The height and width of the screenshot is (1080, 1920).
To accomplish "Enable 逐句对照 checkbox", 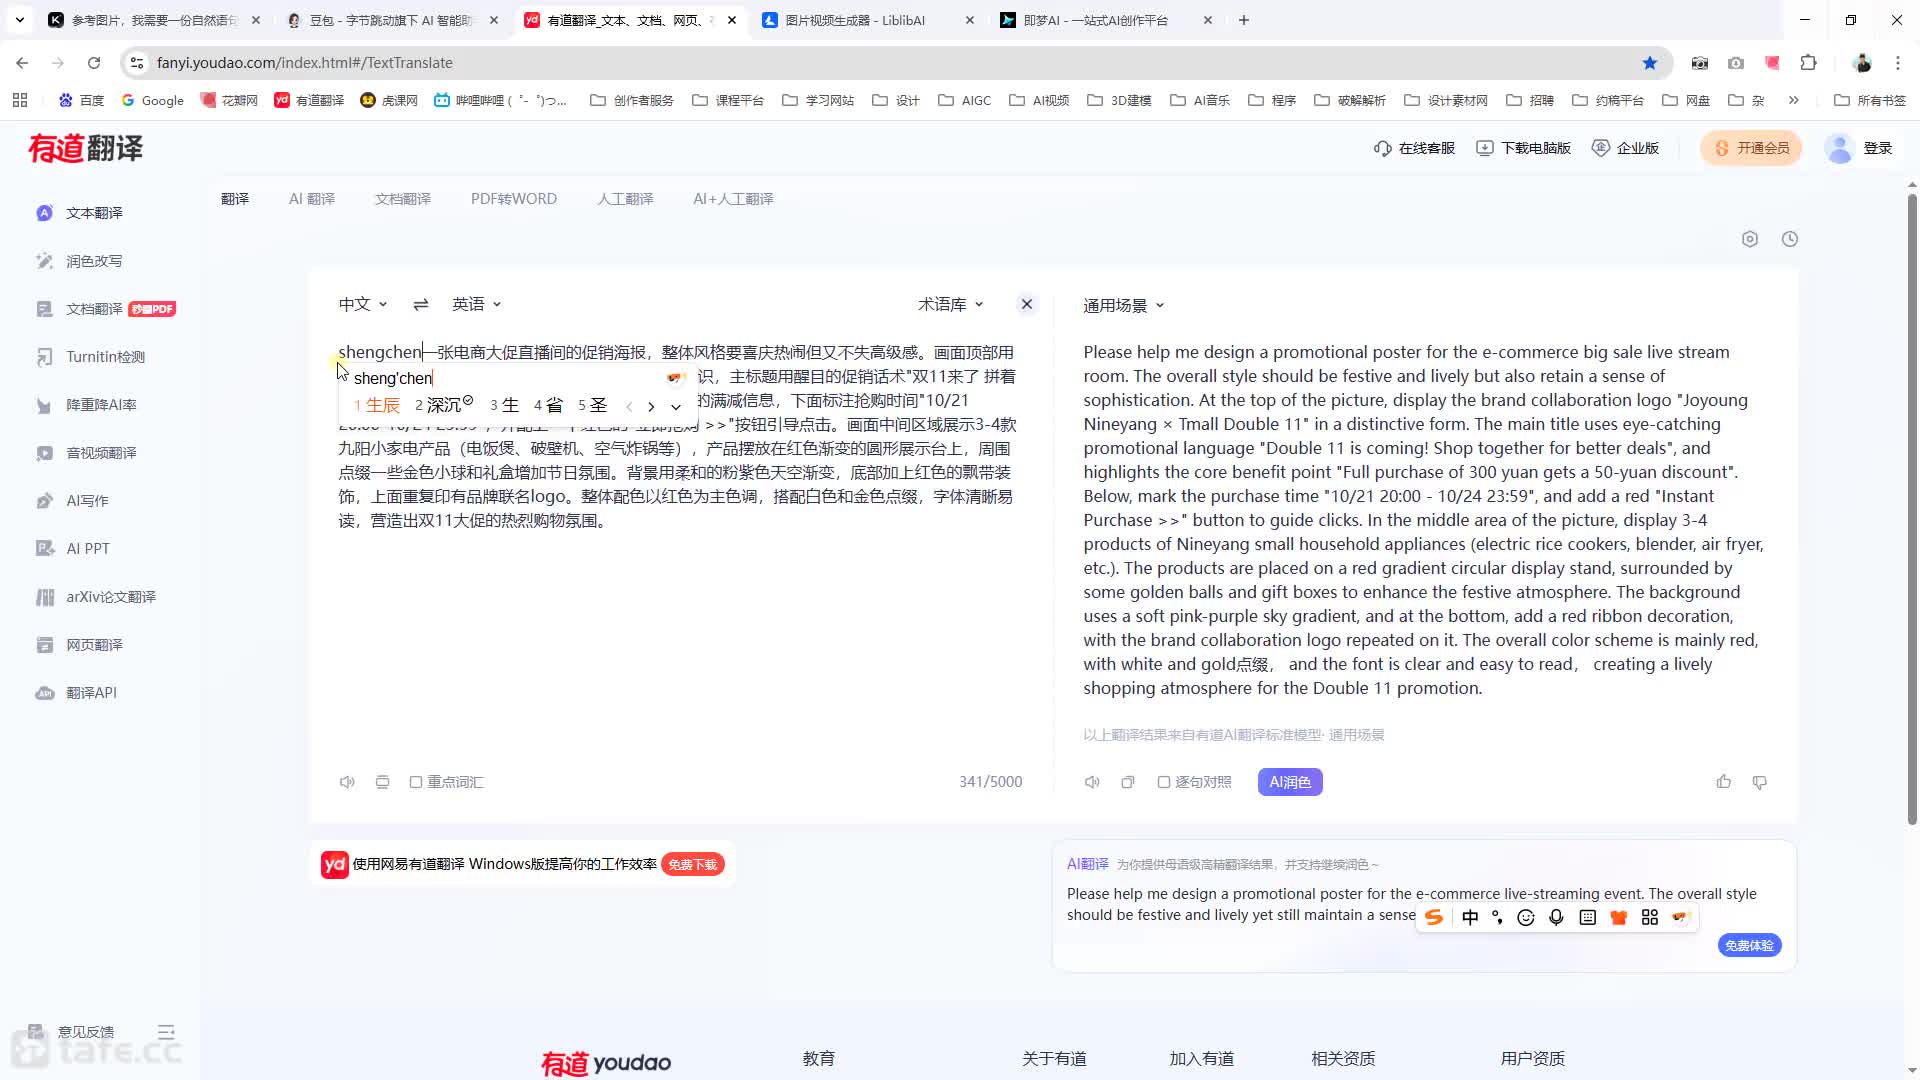I will point(1164,782).
